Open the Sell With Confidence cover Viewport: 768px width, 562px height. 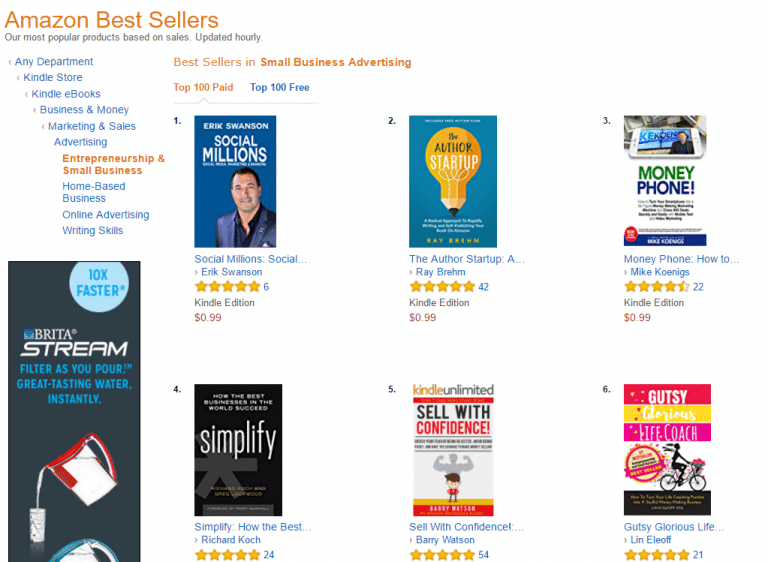(453, 450)
